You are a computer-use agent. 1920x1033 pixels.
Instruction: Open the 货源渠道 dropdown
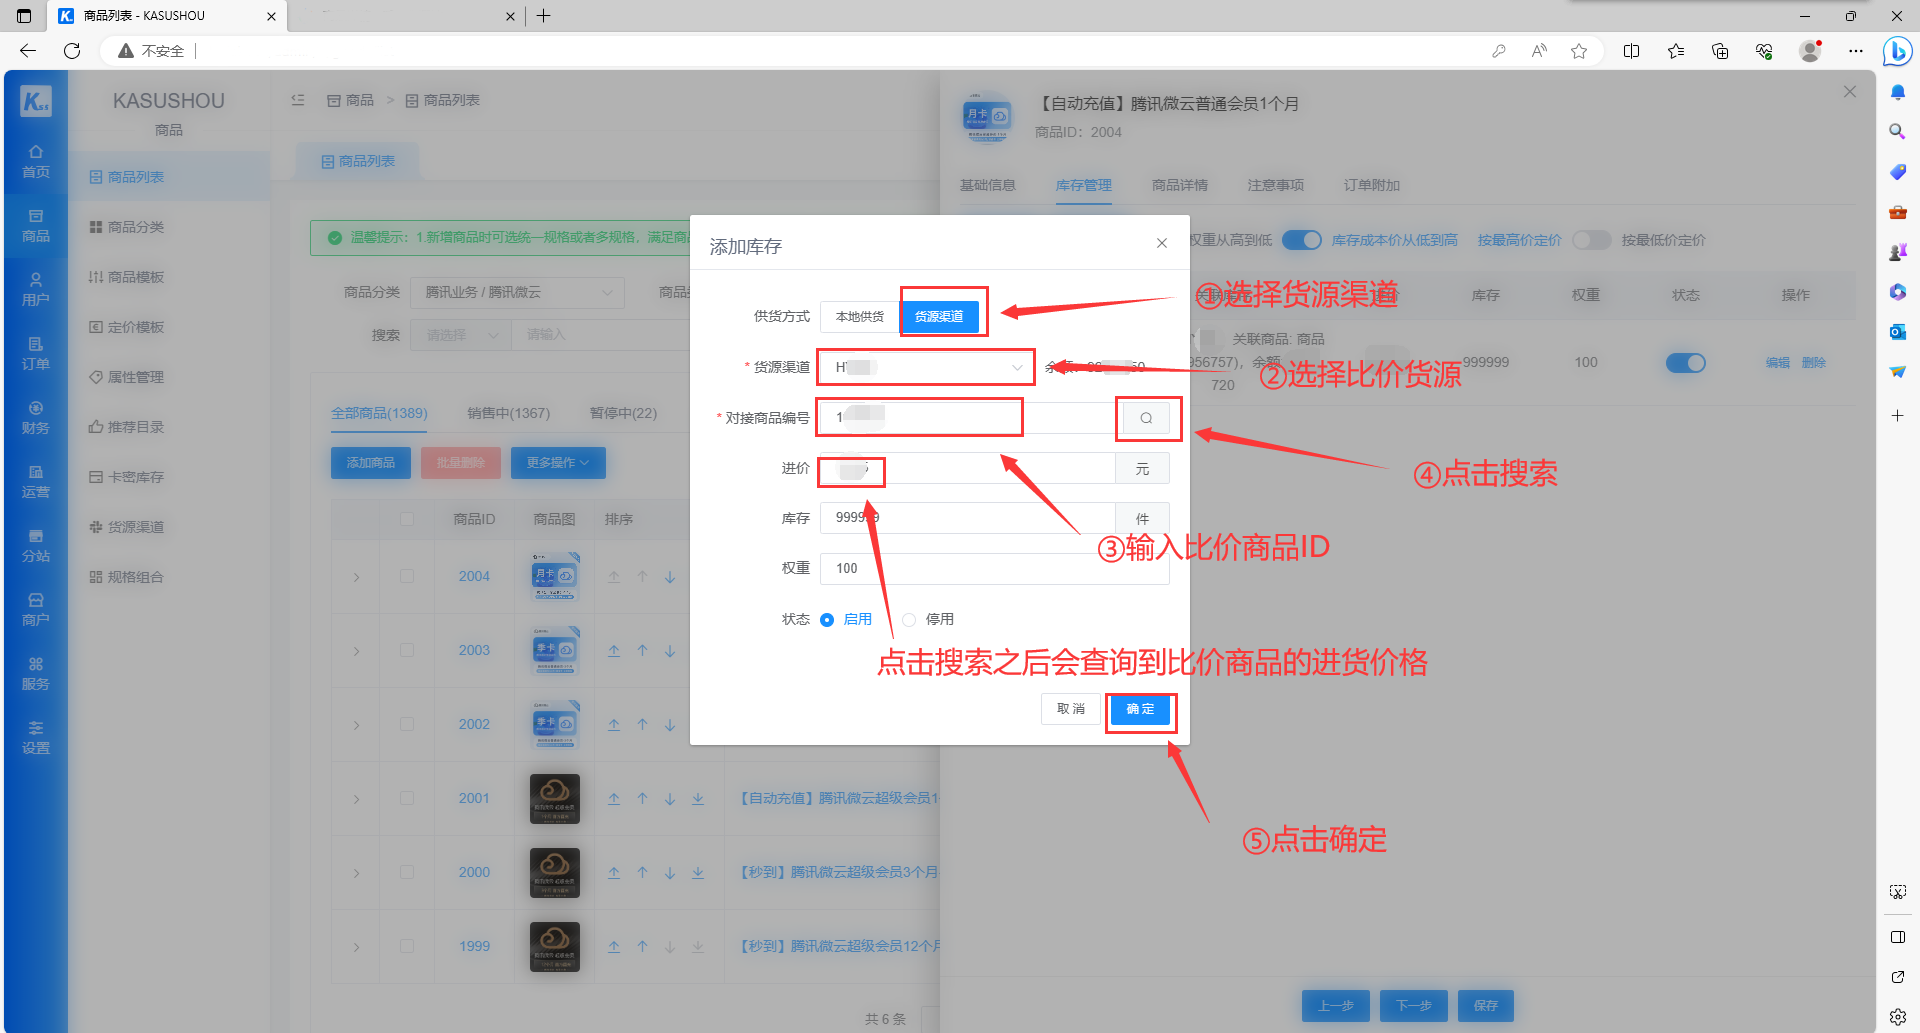[x=927, y=367]
